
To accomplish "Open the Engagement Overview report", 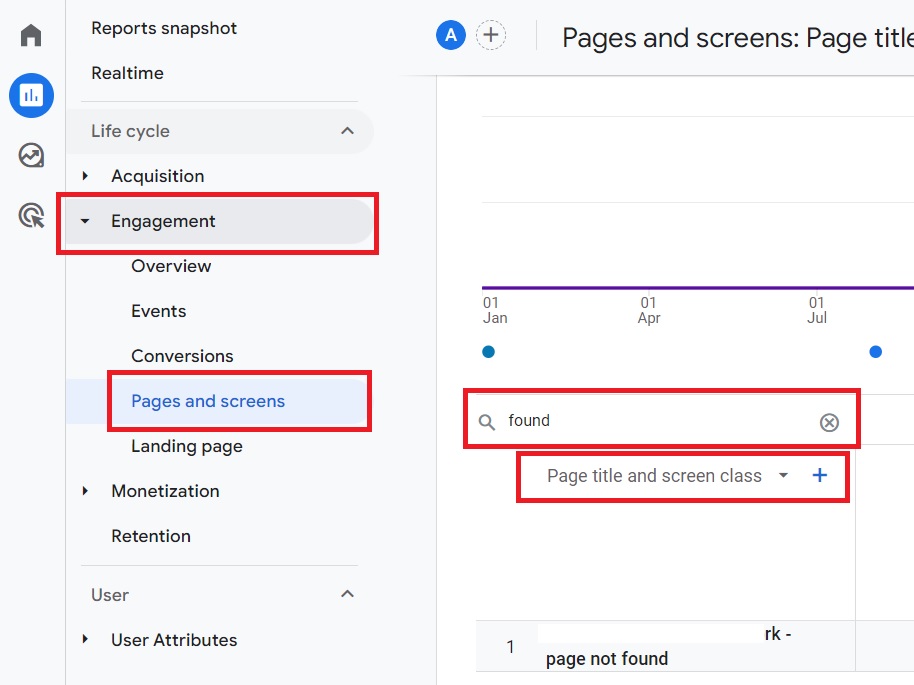I will pyautogui.click(x=171, y=266).
